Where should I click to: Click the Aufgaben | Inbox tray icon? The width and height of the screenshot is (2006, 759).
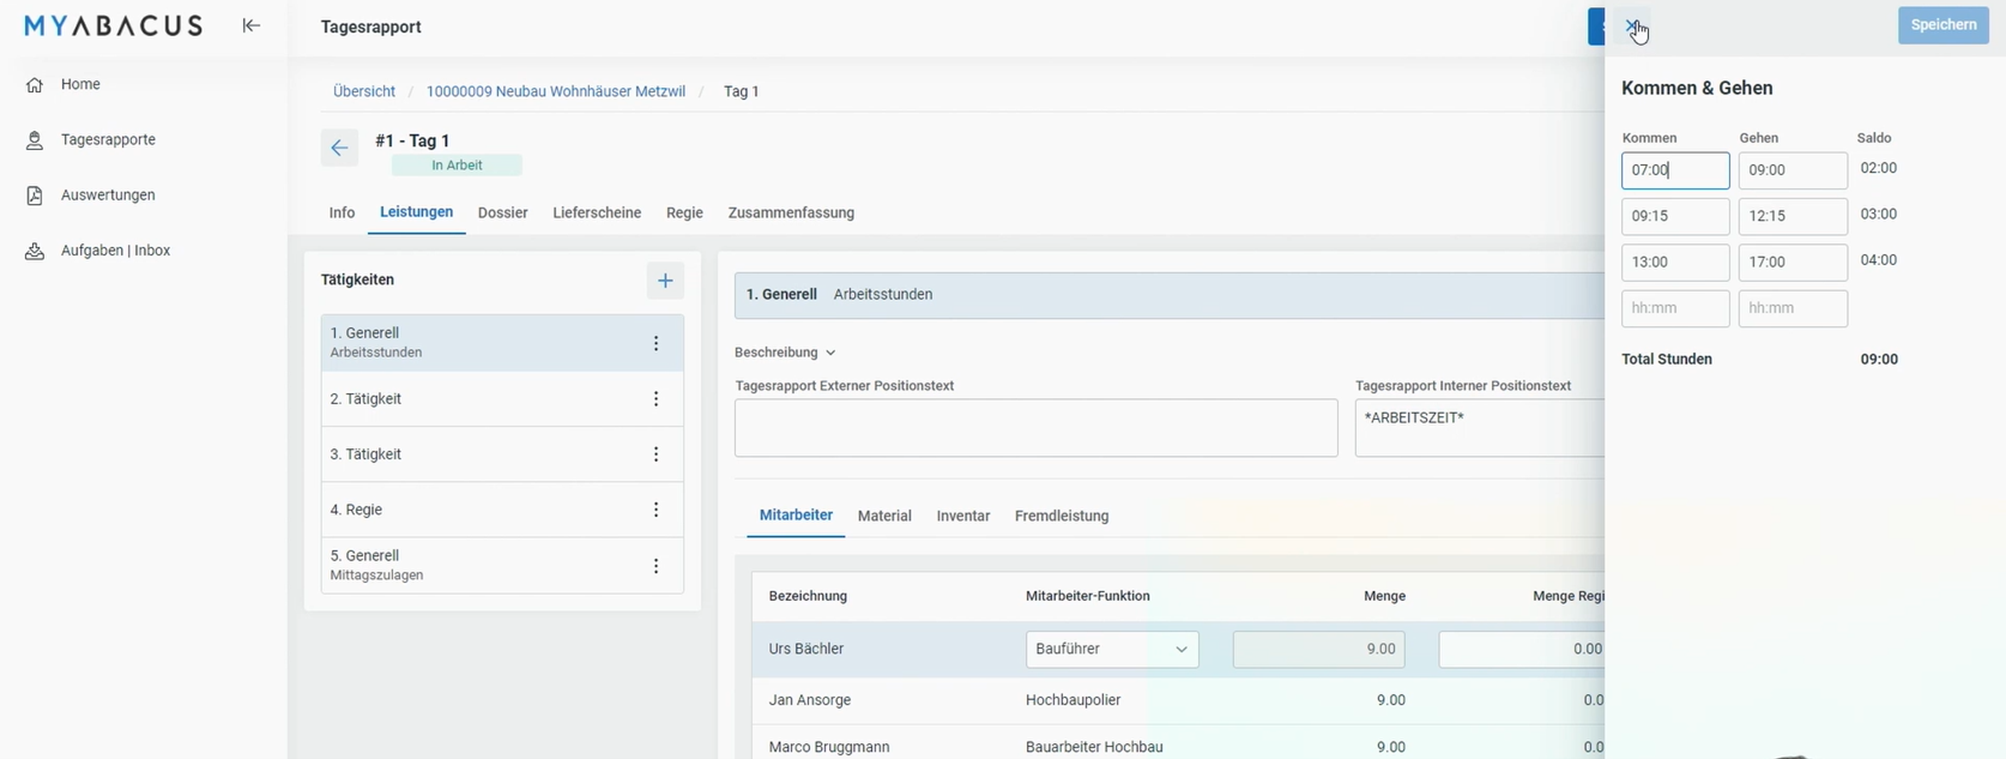[x=35, y=251]
